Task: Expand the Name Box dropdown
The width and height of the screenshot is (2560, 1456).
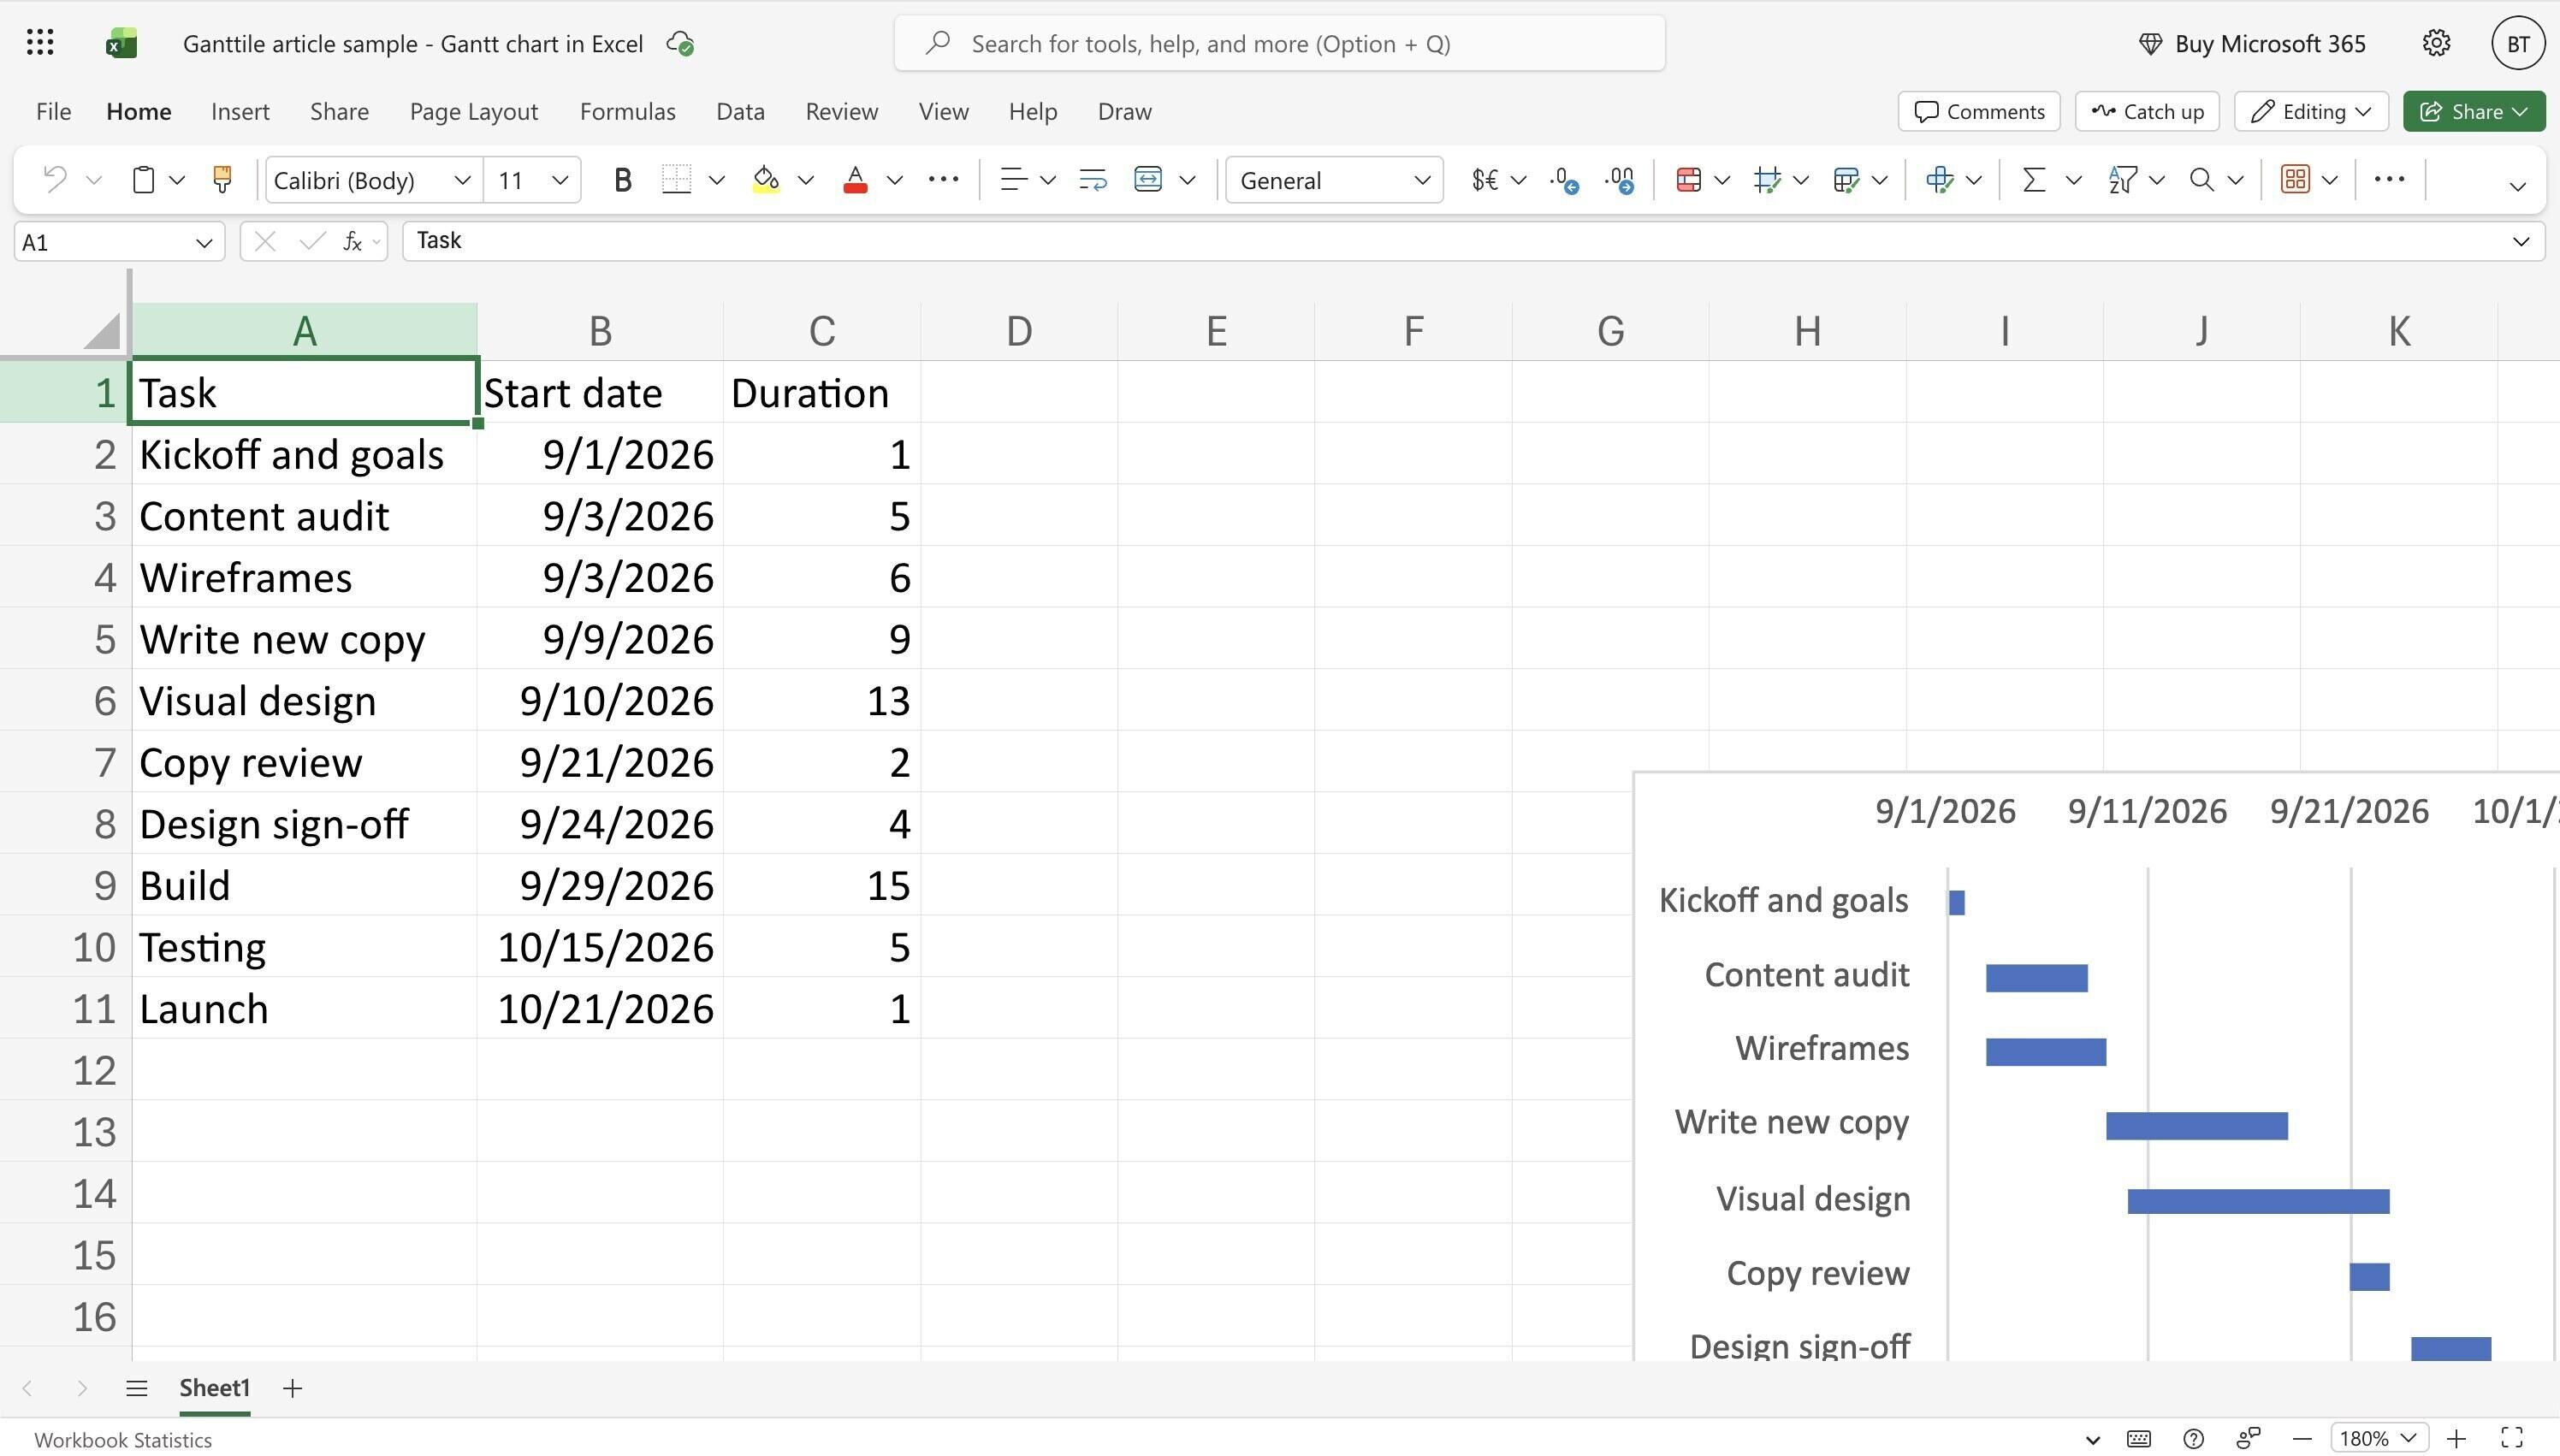Action: tap(204, 242)
